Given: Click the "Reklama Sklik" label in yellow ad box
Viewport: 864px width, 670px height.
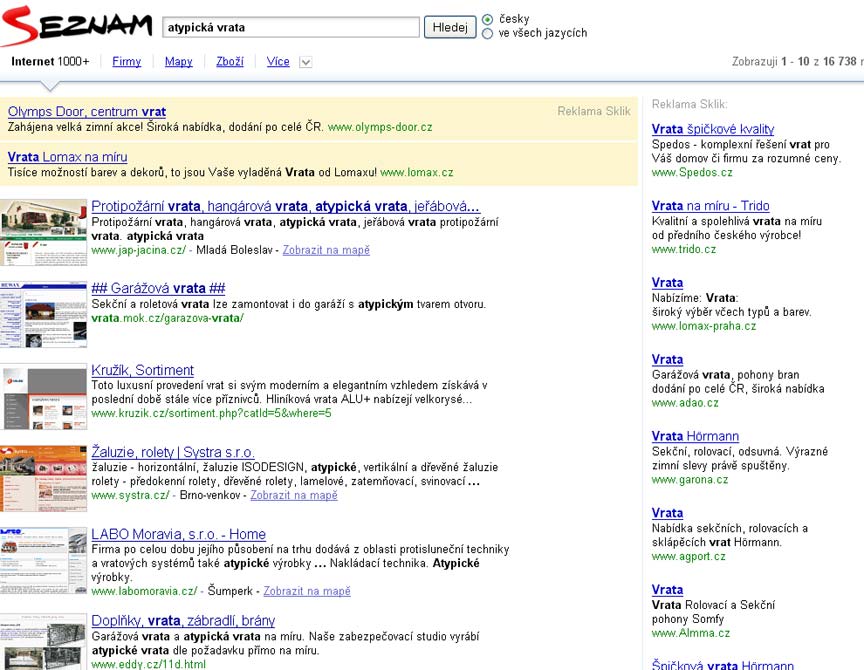Looking at the screenshot, I should (594, 111).
